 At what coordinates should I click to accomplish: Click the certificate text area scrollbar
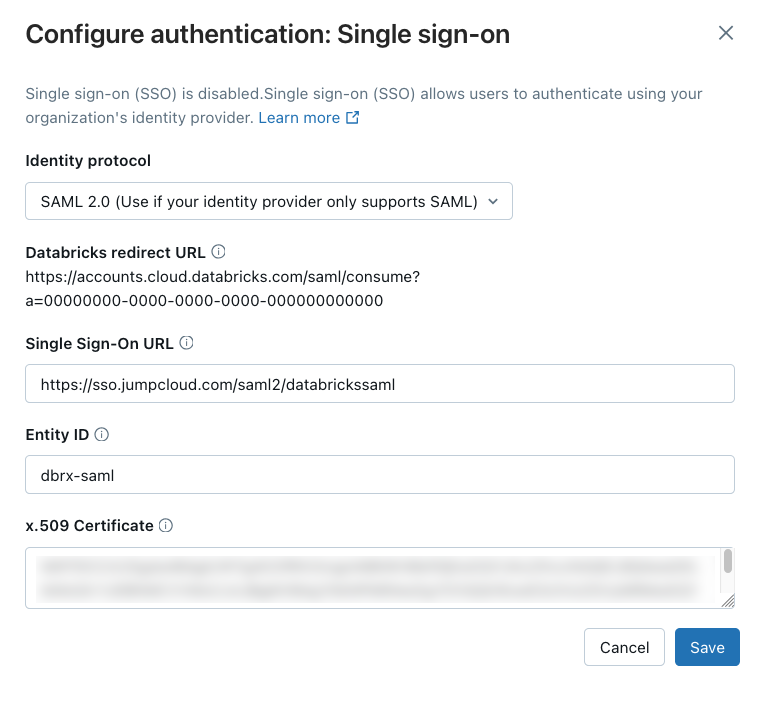pos(728,562)
